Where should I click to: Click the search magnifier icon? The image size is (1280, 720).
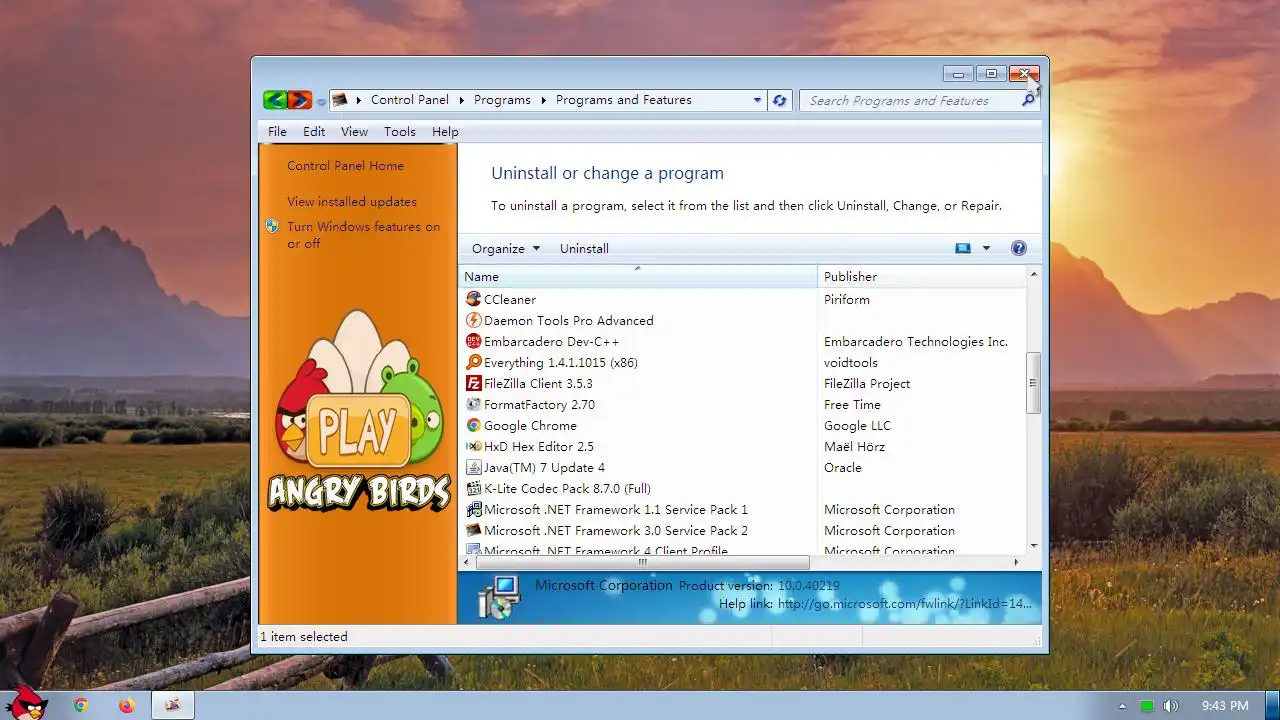[1028, 100]
